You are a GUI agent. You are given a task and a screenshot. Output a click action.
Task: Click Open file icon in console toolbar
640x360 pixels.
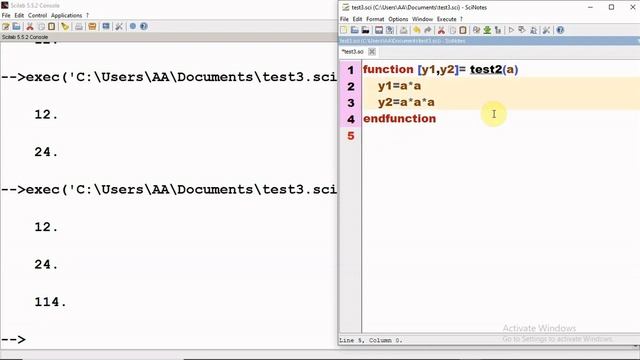coord(16,27)
